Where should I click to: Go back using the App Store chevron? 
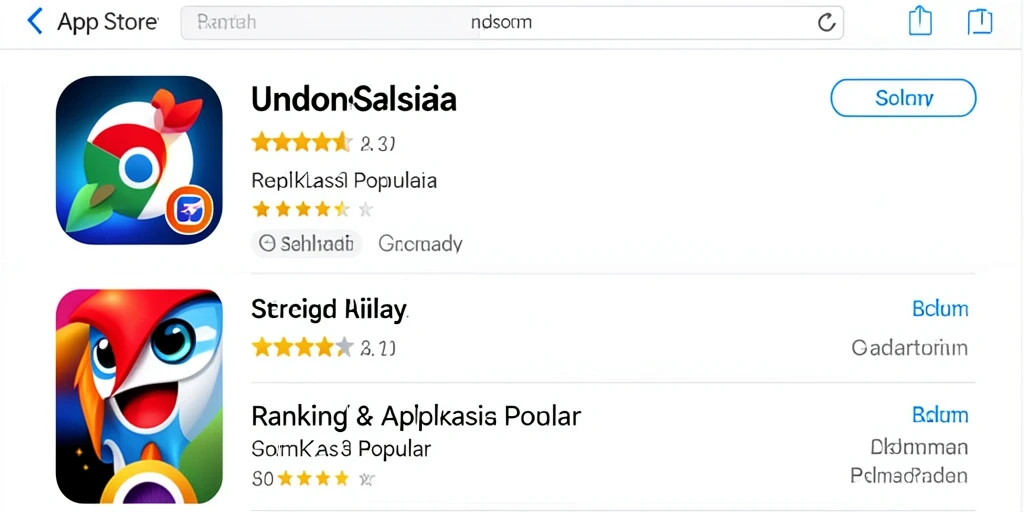(34, 22)
